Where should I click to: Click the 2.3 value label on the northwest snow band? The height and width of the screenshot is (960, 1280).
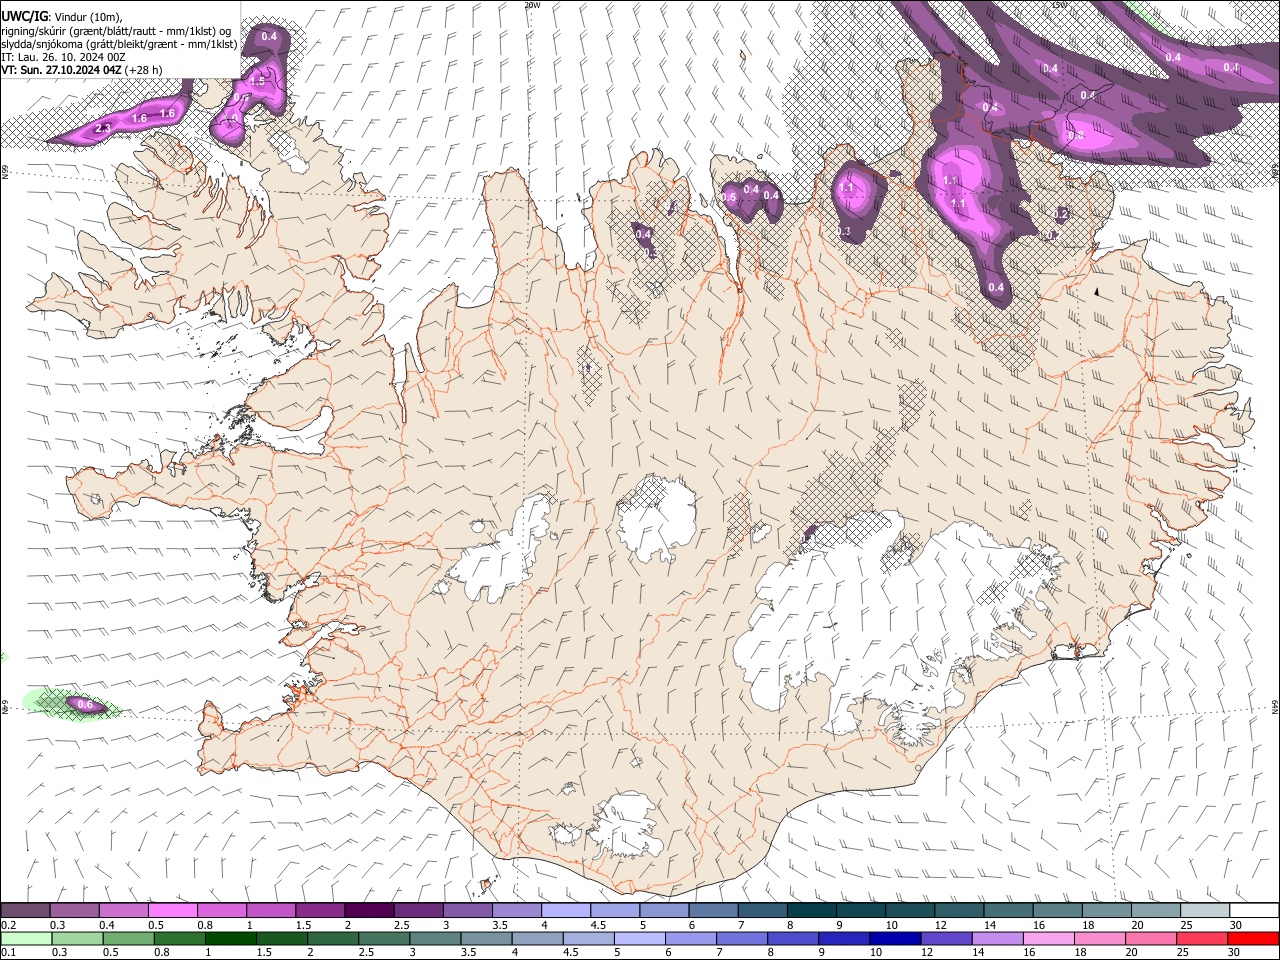click(102, 130)
